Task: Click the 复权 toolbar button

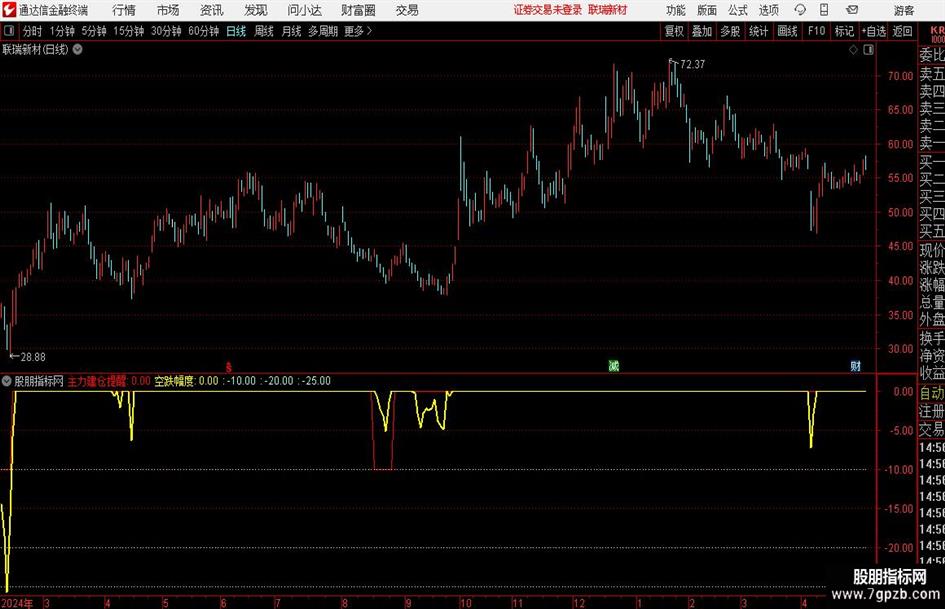Action: (674, 31)
